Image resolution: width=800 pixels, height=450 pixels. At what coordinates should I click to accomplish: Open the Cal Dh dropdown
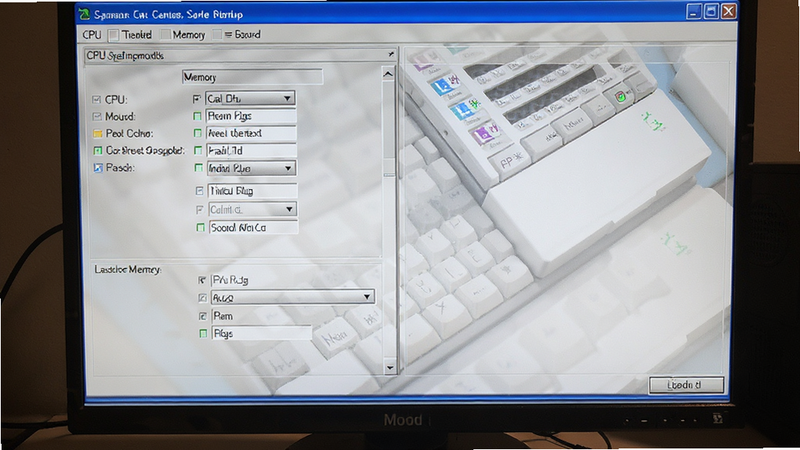[x=250, y=98]
